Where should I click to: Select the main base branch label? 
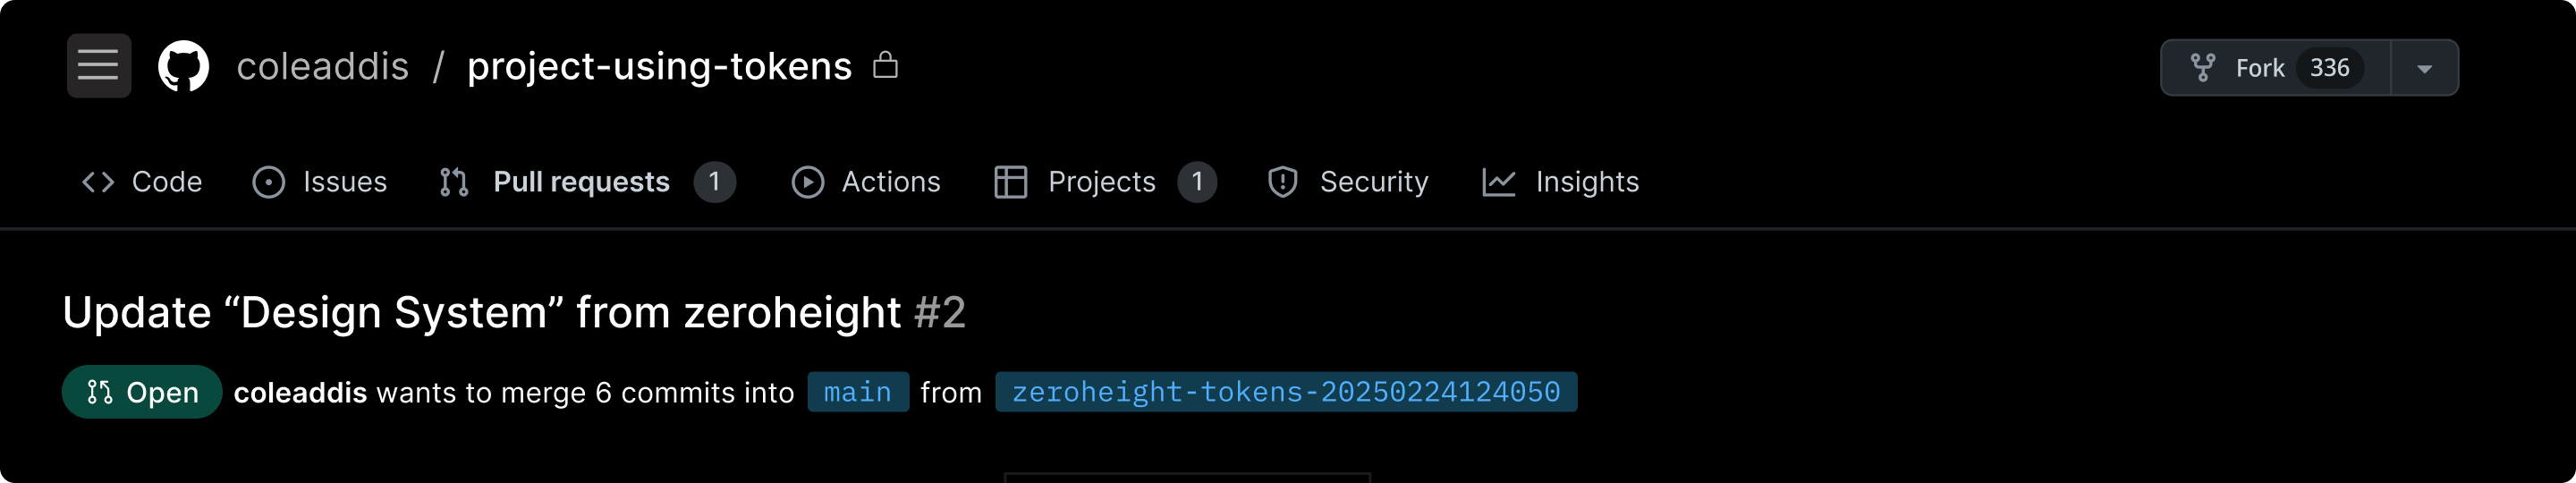point(857,392)
